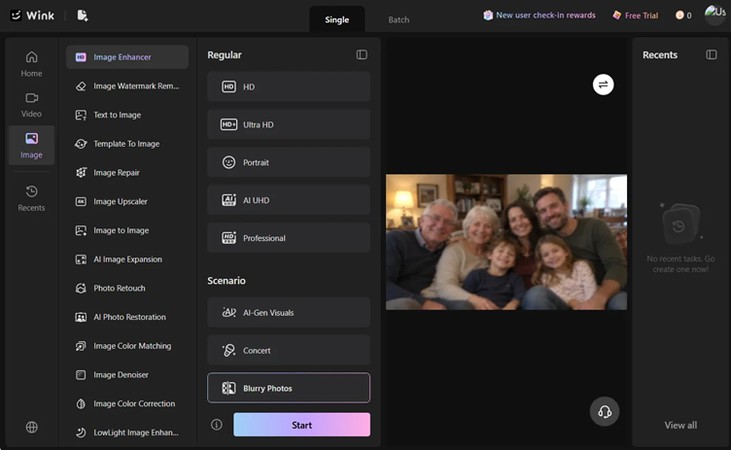Viewport: 731px width, 450px height.
Task: Collapse the Recents panel
Action: click(x=711, y=55)
